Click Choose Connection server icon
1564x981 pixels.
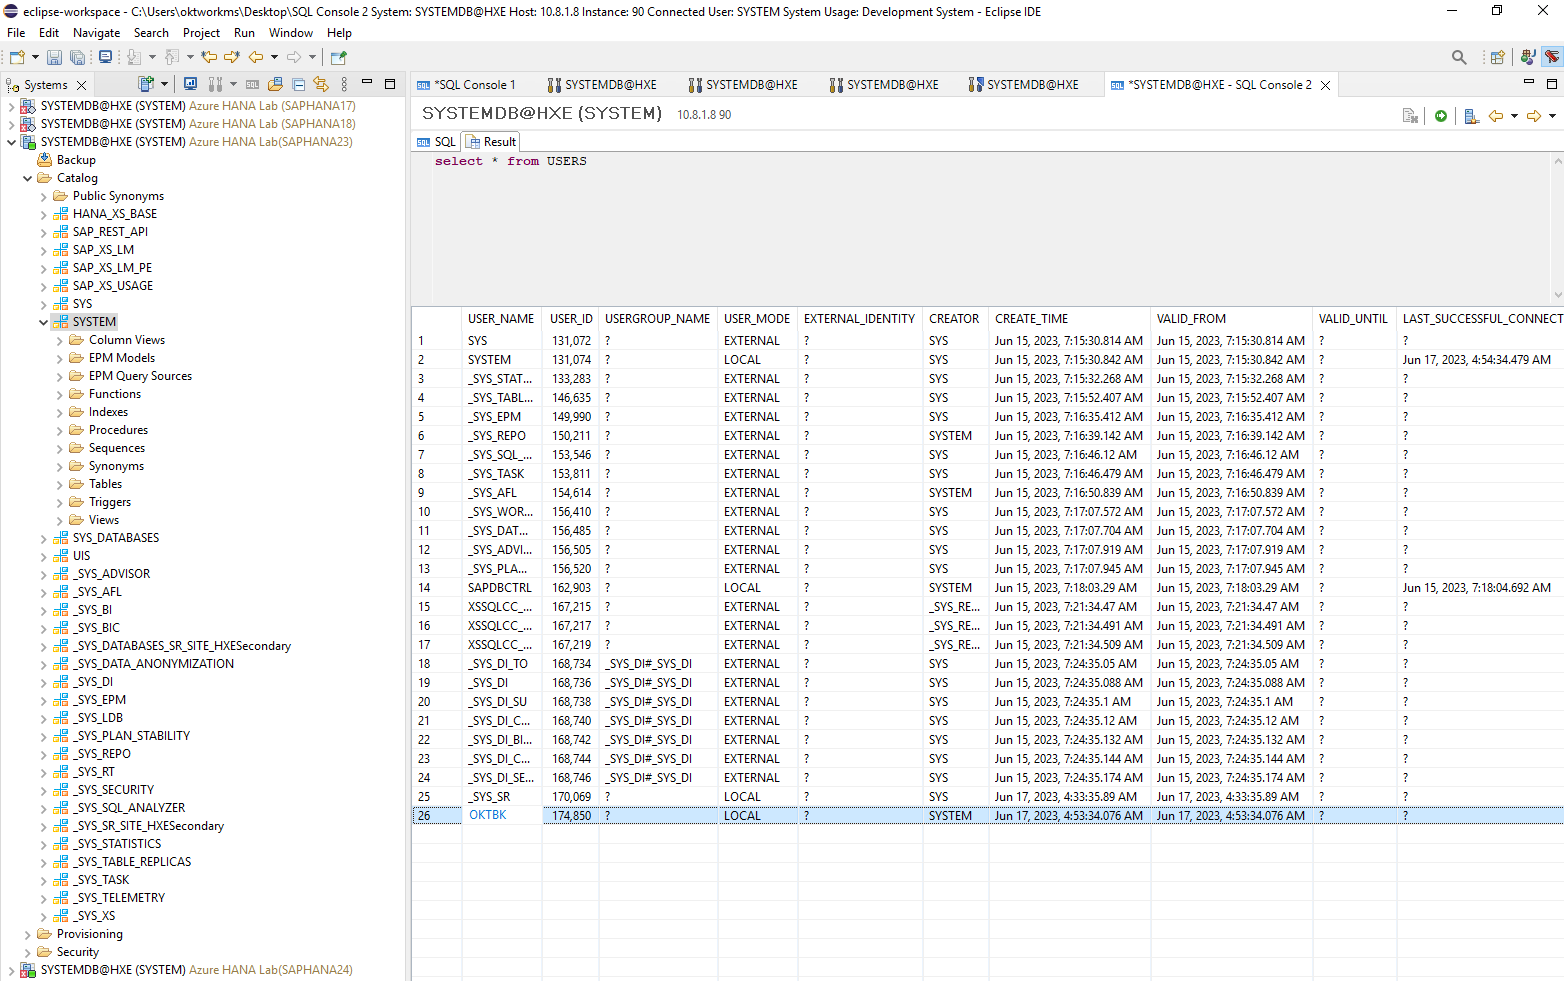(x=1471, y=116)
